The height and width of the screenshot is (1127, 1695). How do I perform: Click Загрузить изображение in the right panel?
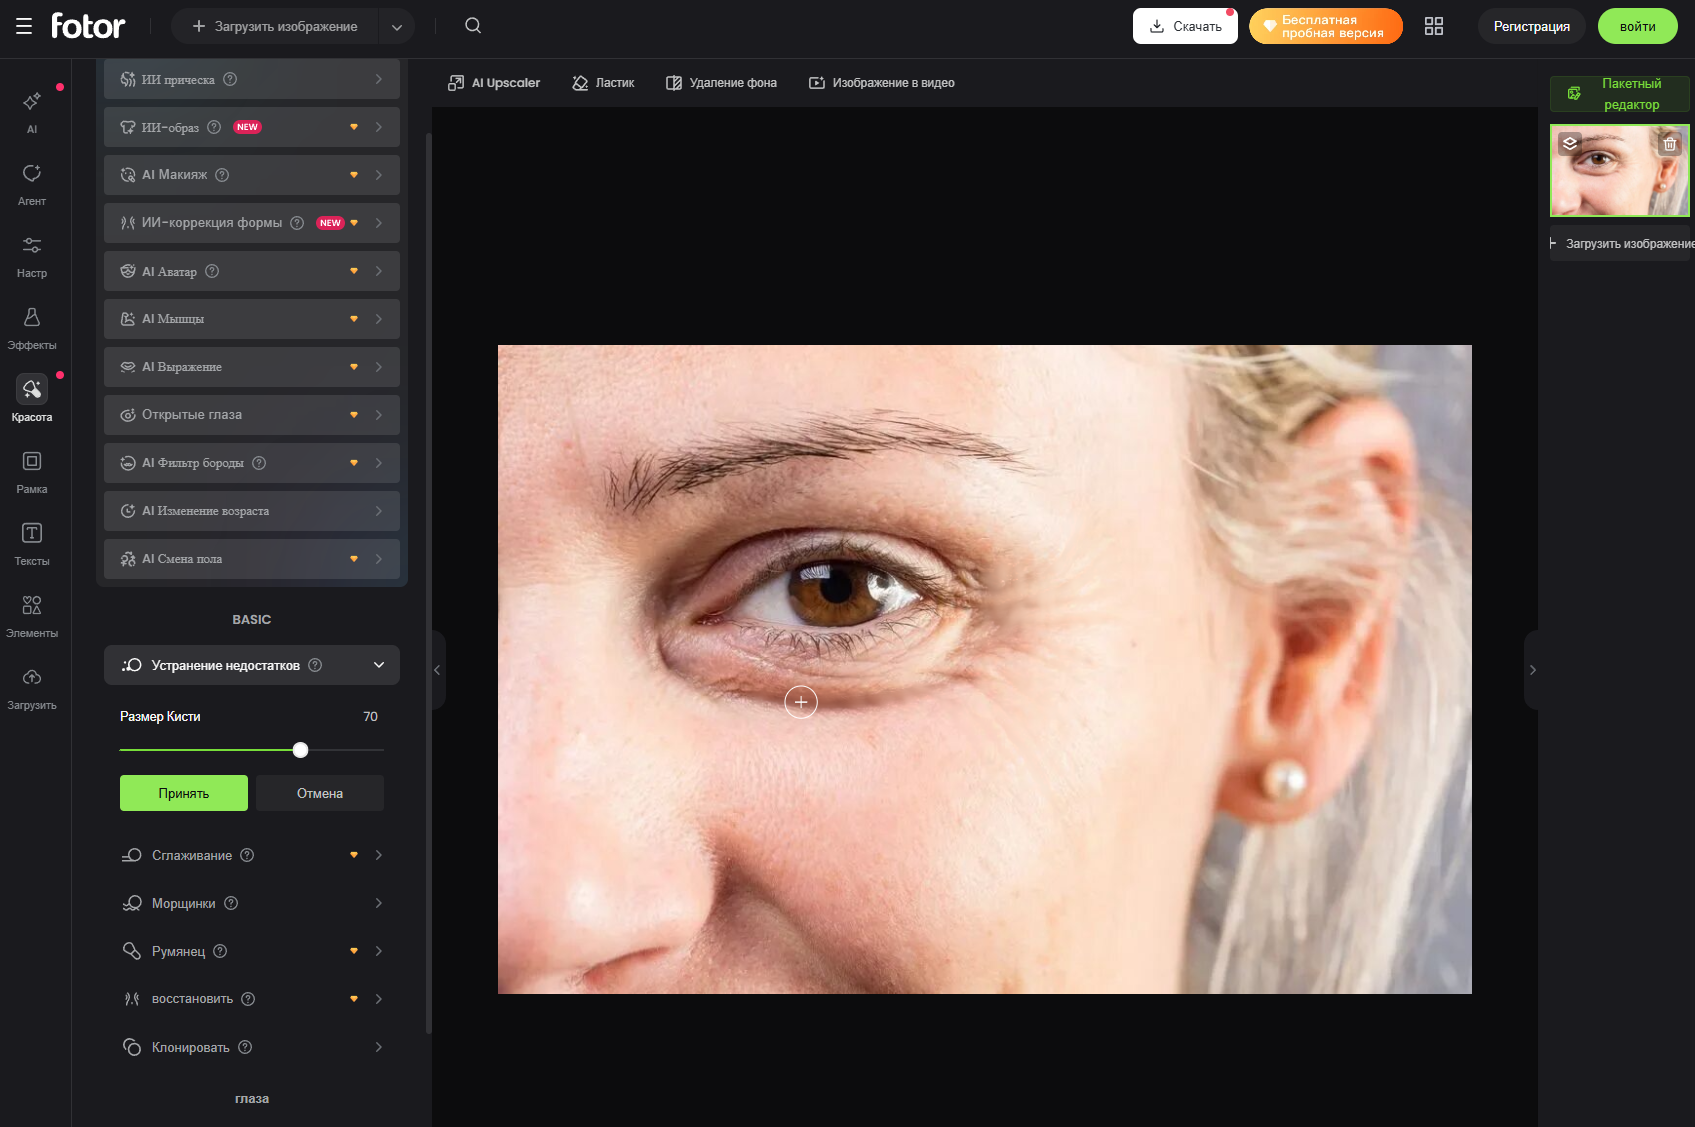point(1622,244)
